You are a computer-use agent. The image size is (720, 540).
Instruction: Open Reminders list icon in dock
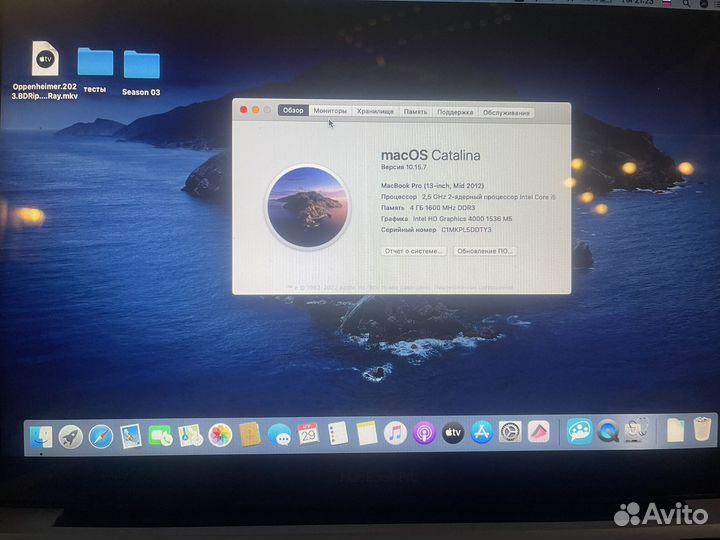[x=338, y=433]
